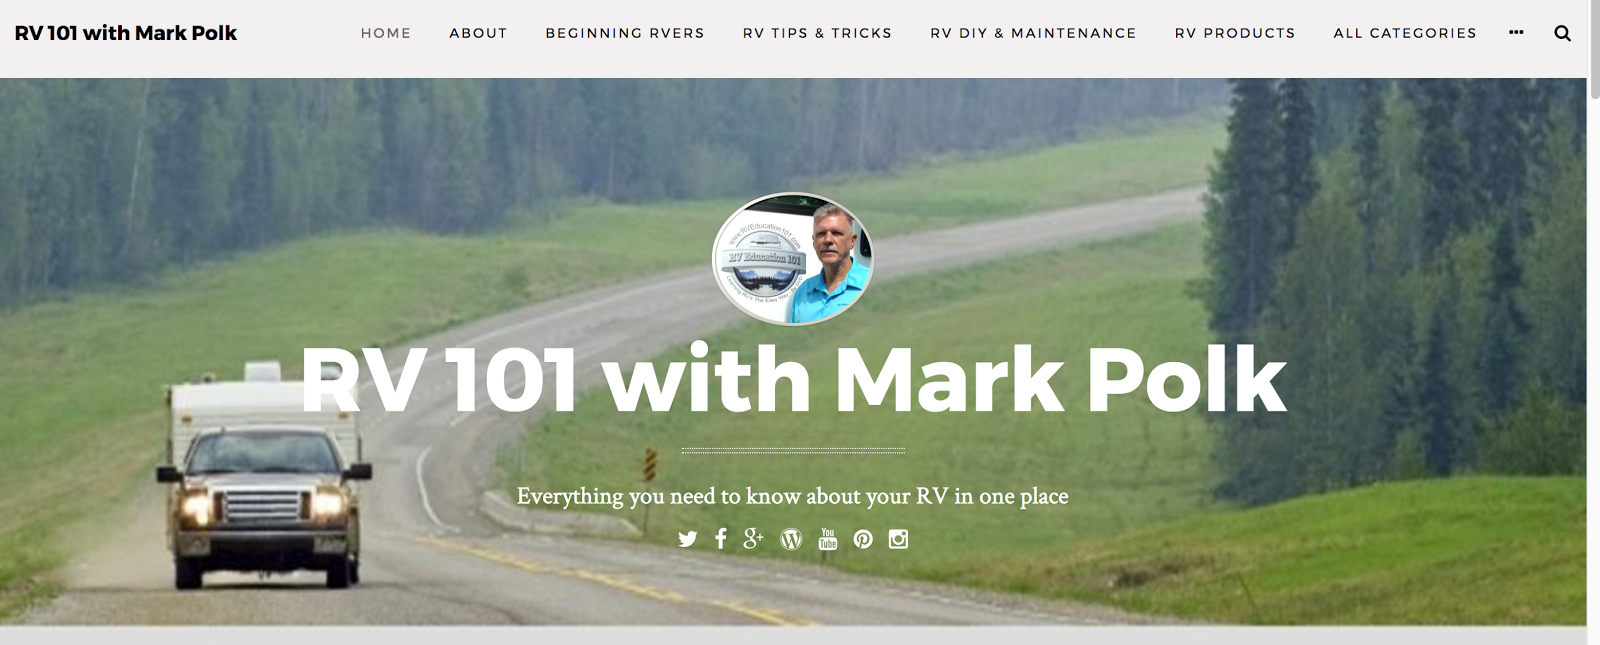Select RV Tips & Tricks menu
Viewport: 1600px width, 645px height.
click(817, 33)
